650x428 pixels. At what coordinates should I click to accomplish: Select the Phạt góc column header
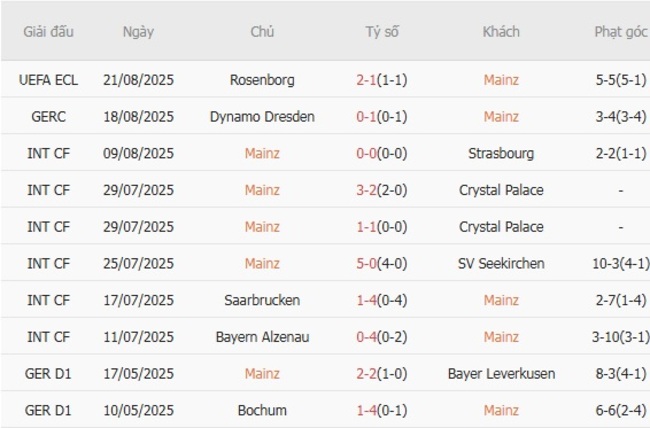pos(621,31)
